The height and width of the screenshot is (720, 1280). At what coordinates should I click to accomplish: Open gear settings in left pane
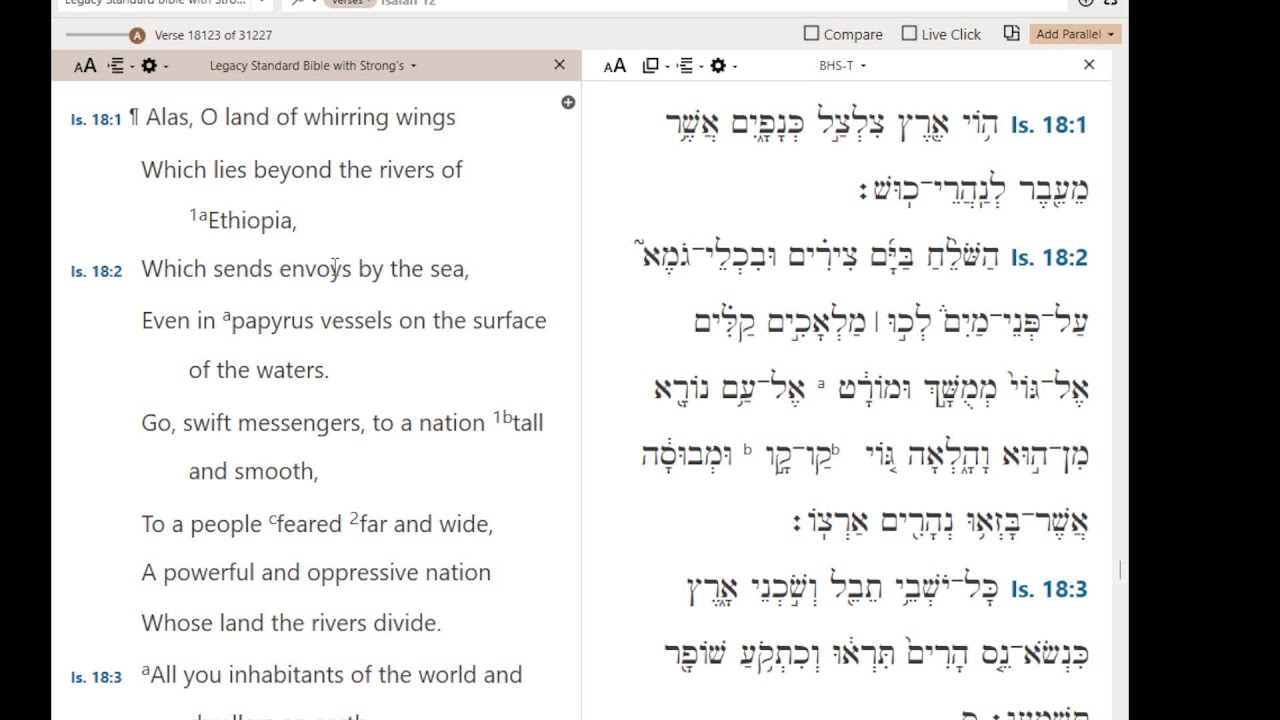(152, 66)
